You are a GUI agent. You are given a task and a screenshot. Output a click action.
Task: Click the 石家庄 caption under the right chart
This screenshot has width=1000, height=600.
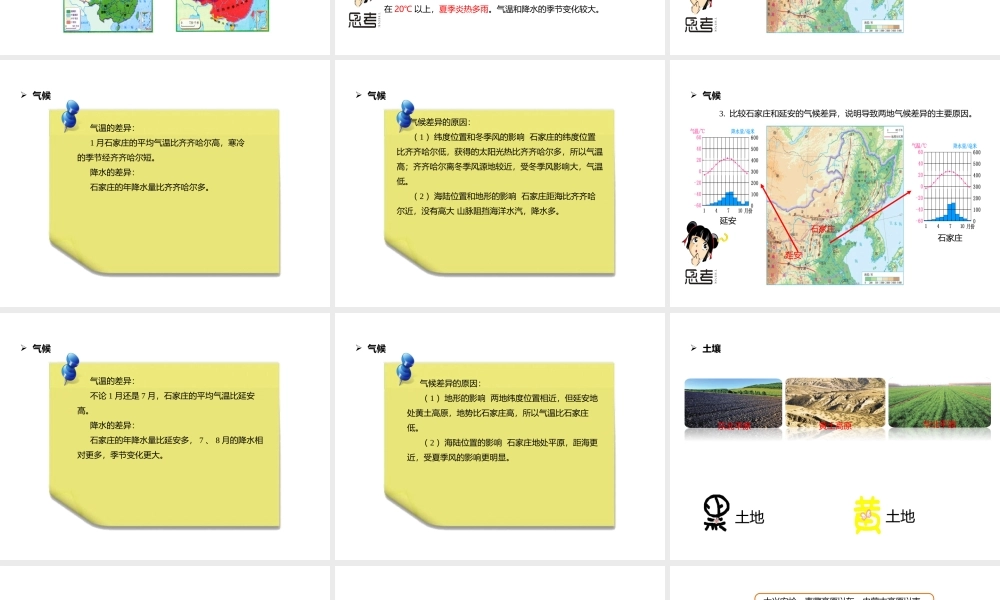[x=950, y=238]
